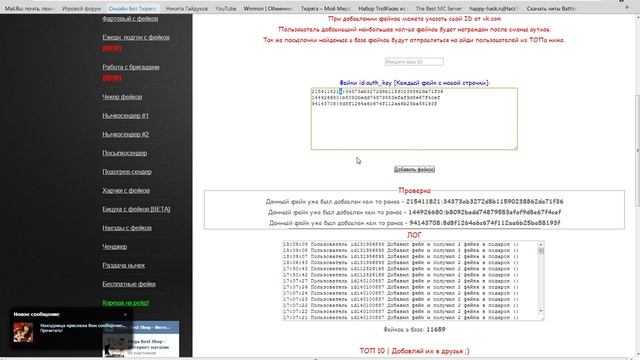Screen dimensions: 640x360
Task: Click the page vertical scrollbar
Action: tap(637, 151)
